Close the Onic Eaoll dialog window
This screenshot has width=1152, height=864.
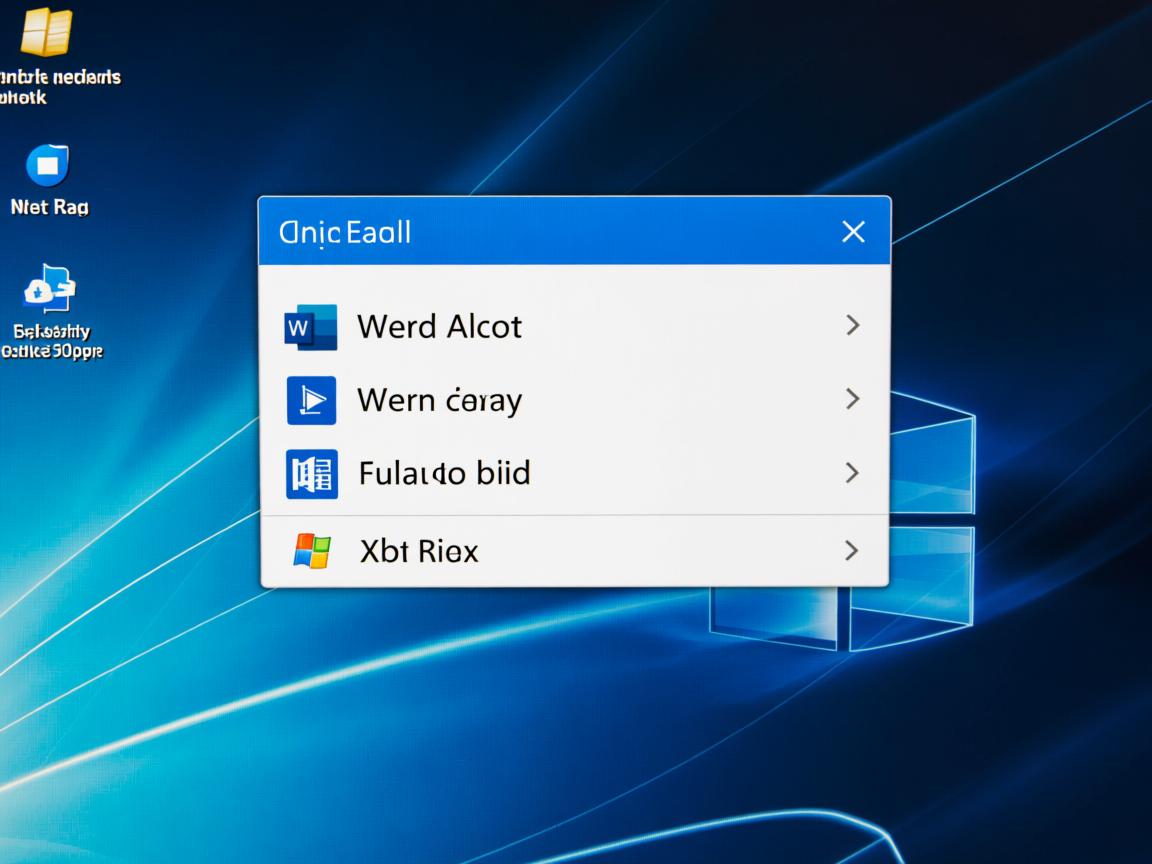pos(853,232)
